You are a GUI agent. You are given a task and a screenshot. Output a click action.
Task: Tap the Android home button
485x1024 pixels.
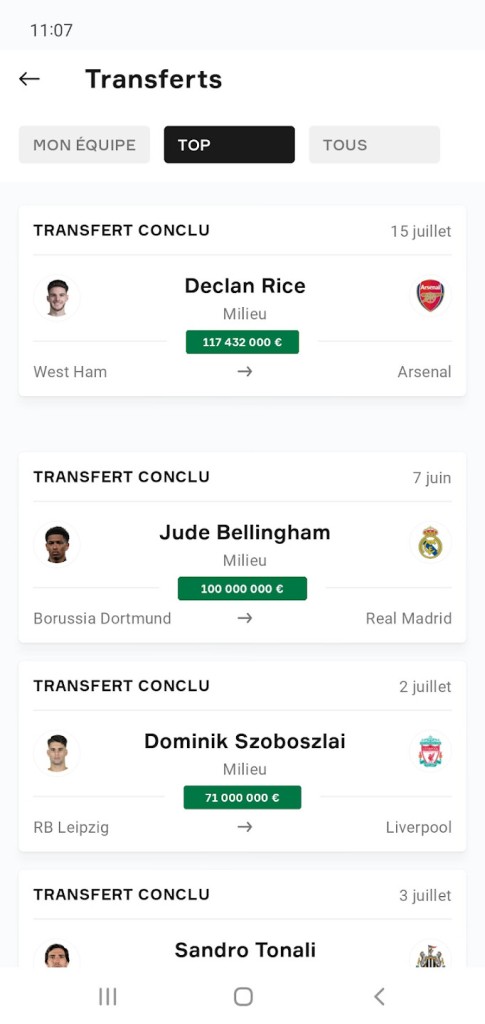click(x=243, y=996)
